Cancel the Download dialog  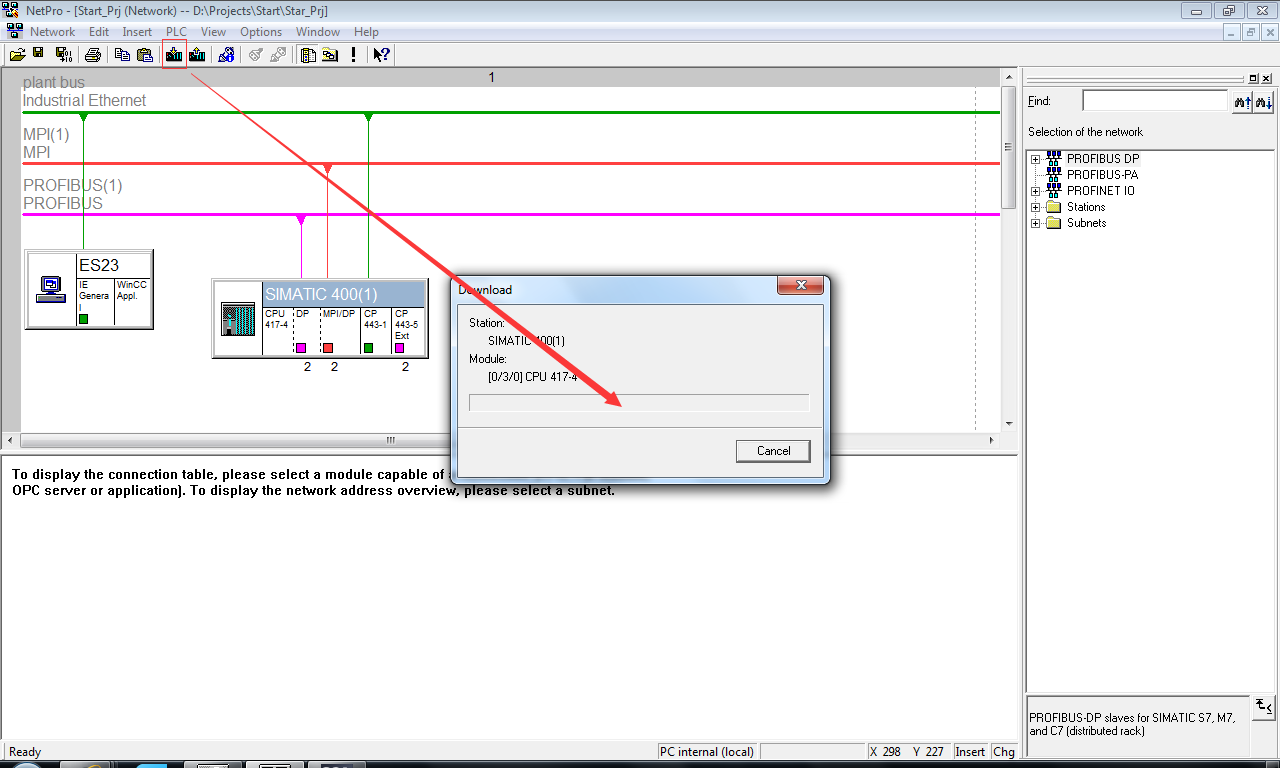pyautogui.click(x=773, y=451)
